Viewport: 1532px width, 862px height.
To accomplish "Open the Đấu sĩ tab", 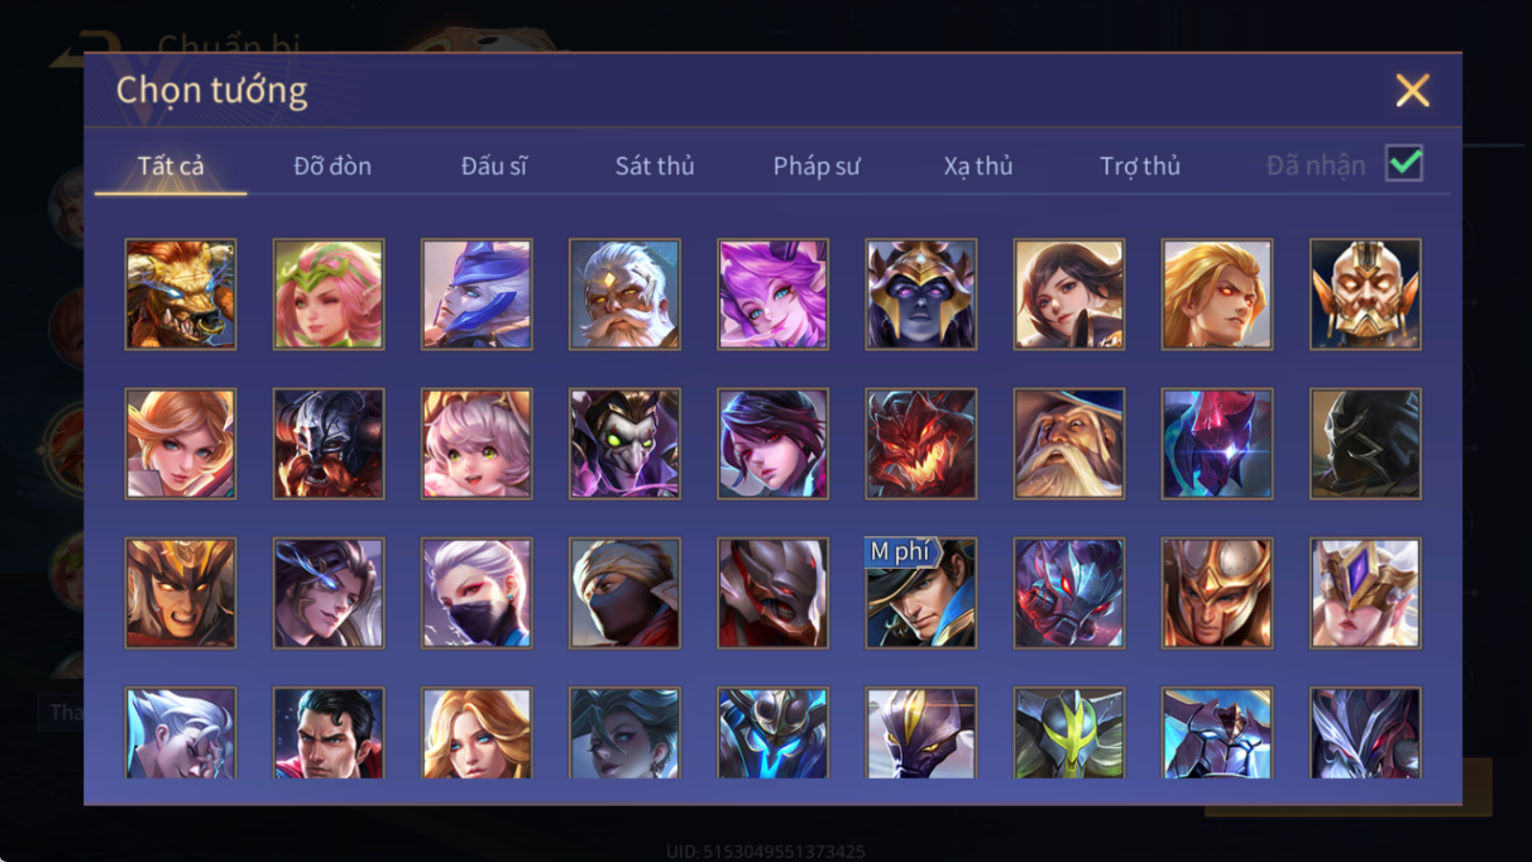I will 494,166.
